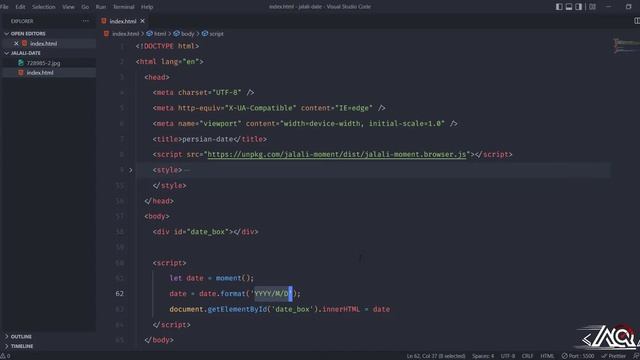Click the jpg image file icon in Explorer
This screenshot has width=640, height=360.
pyautogui.click(x=21, y=63)
